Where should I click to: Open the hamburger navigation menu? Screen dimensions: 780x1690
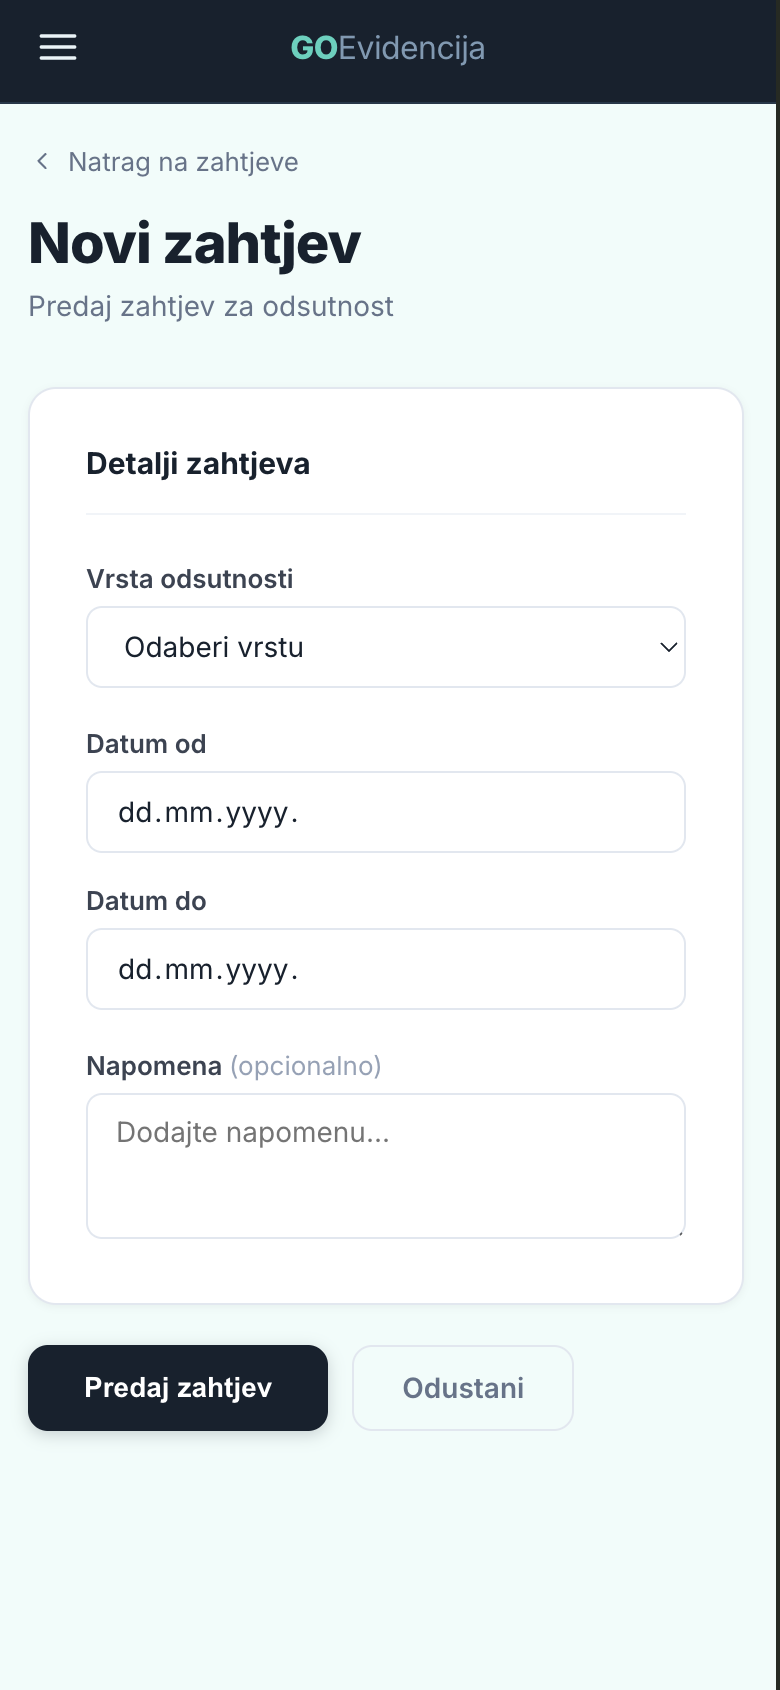pyautogui.click(x=57, y=47)
